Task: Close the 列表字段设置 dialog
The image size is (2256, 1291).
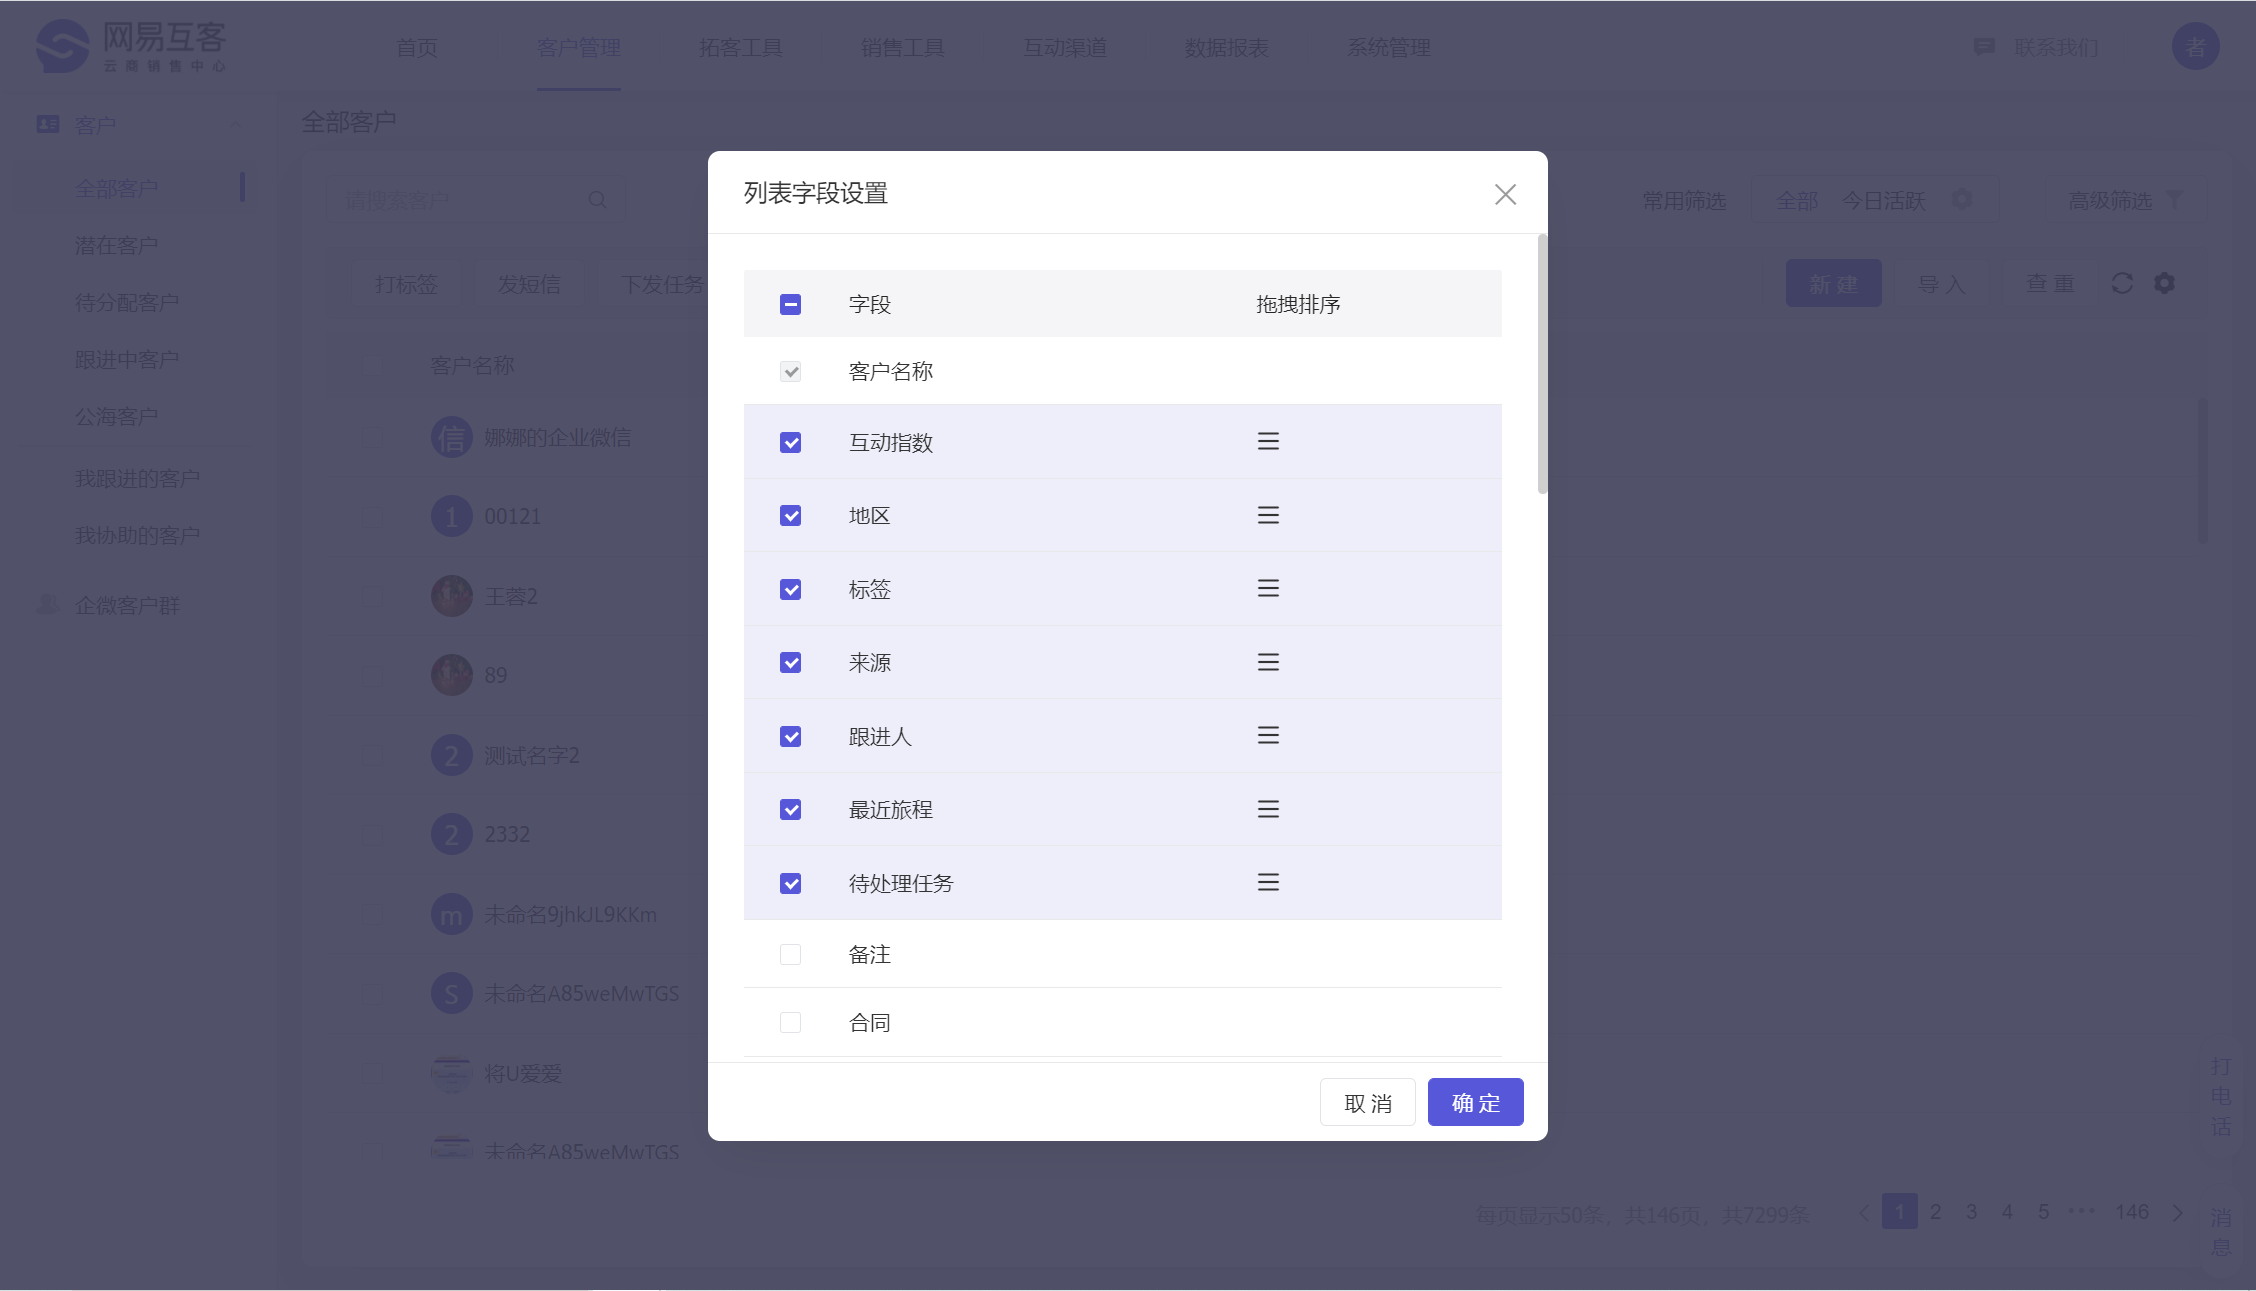Action: (x=1505, y=194)
